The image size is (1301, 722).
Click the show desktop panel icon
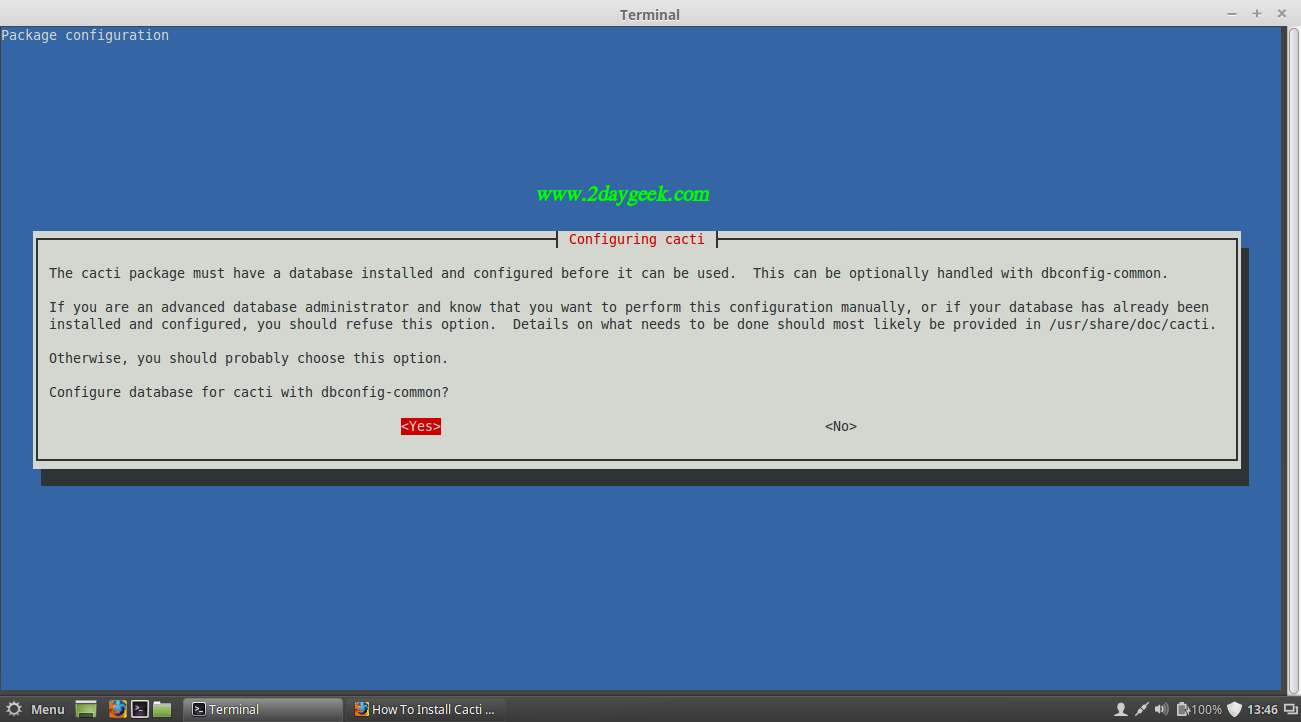(86, 709)
